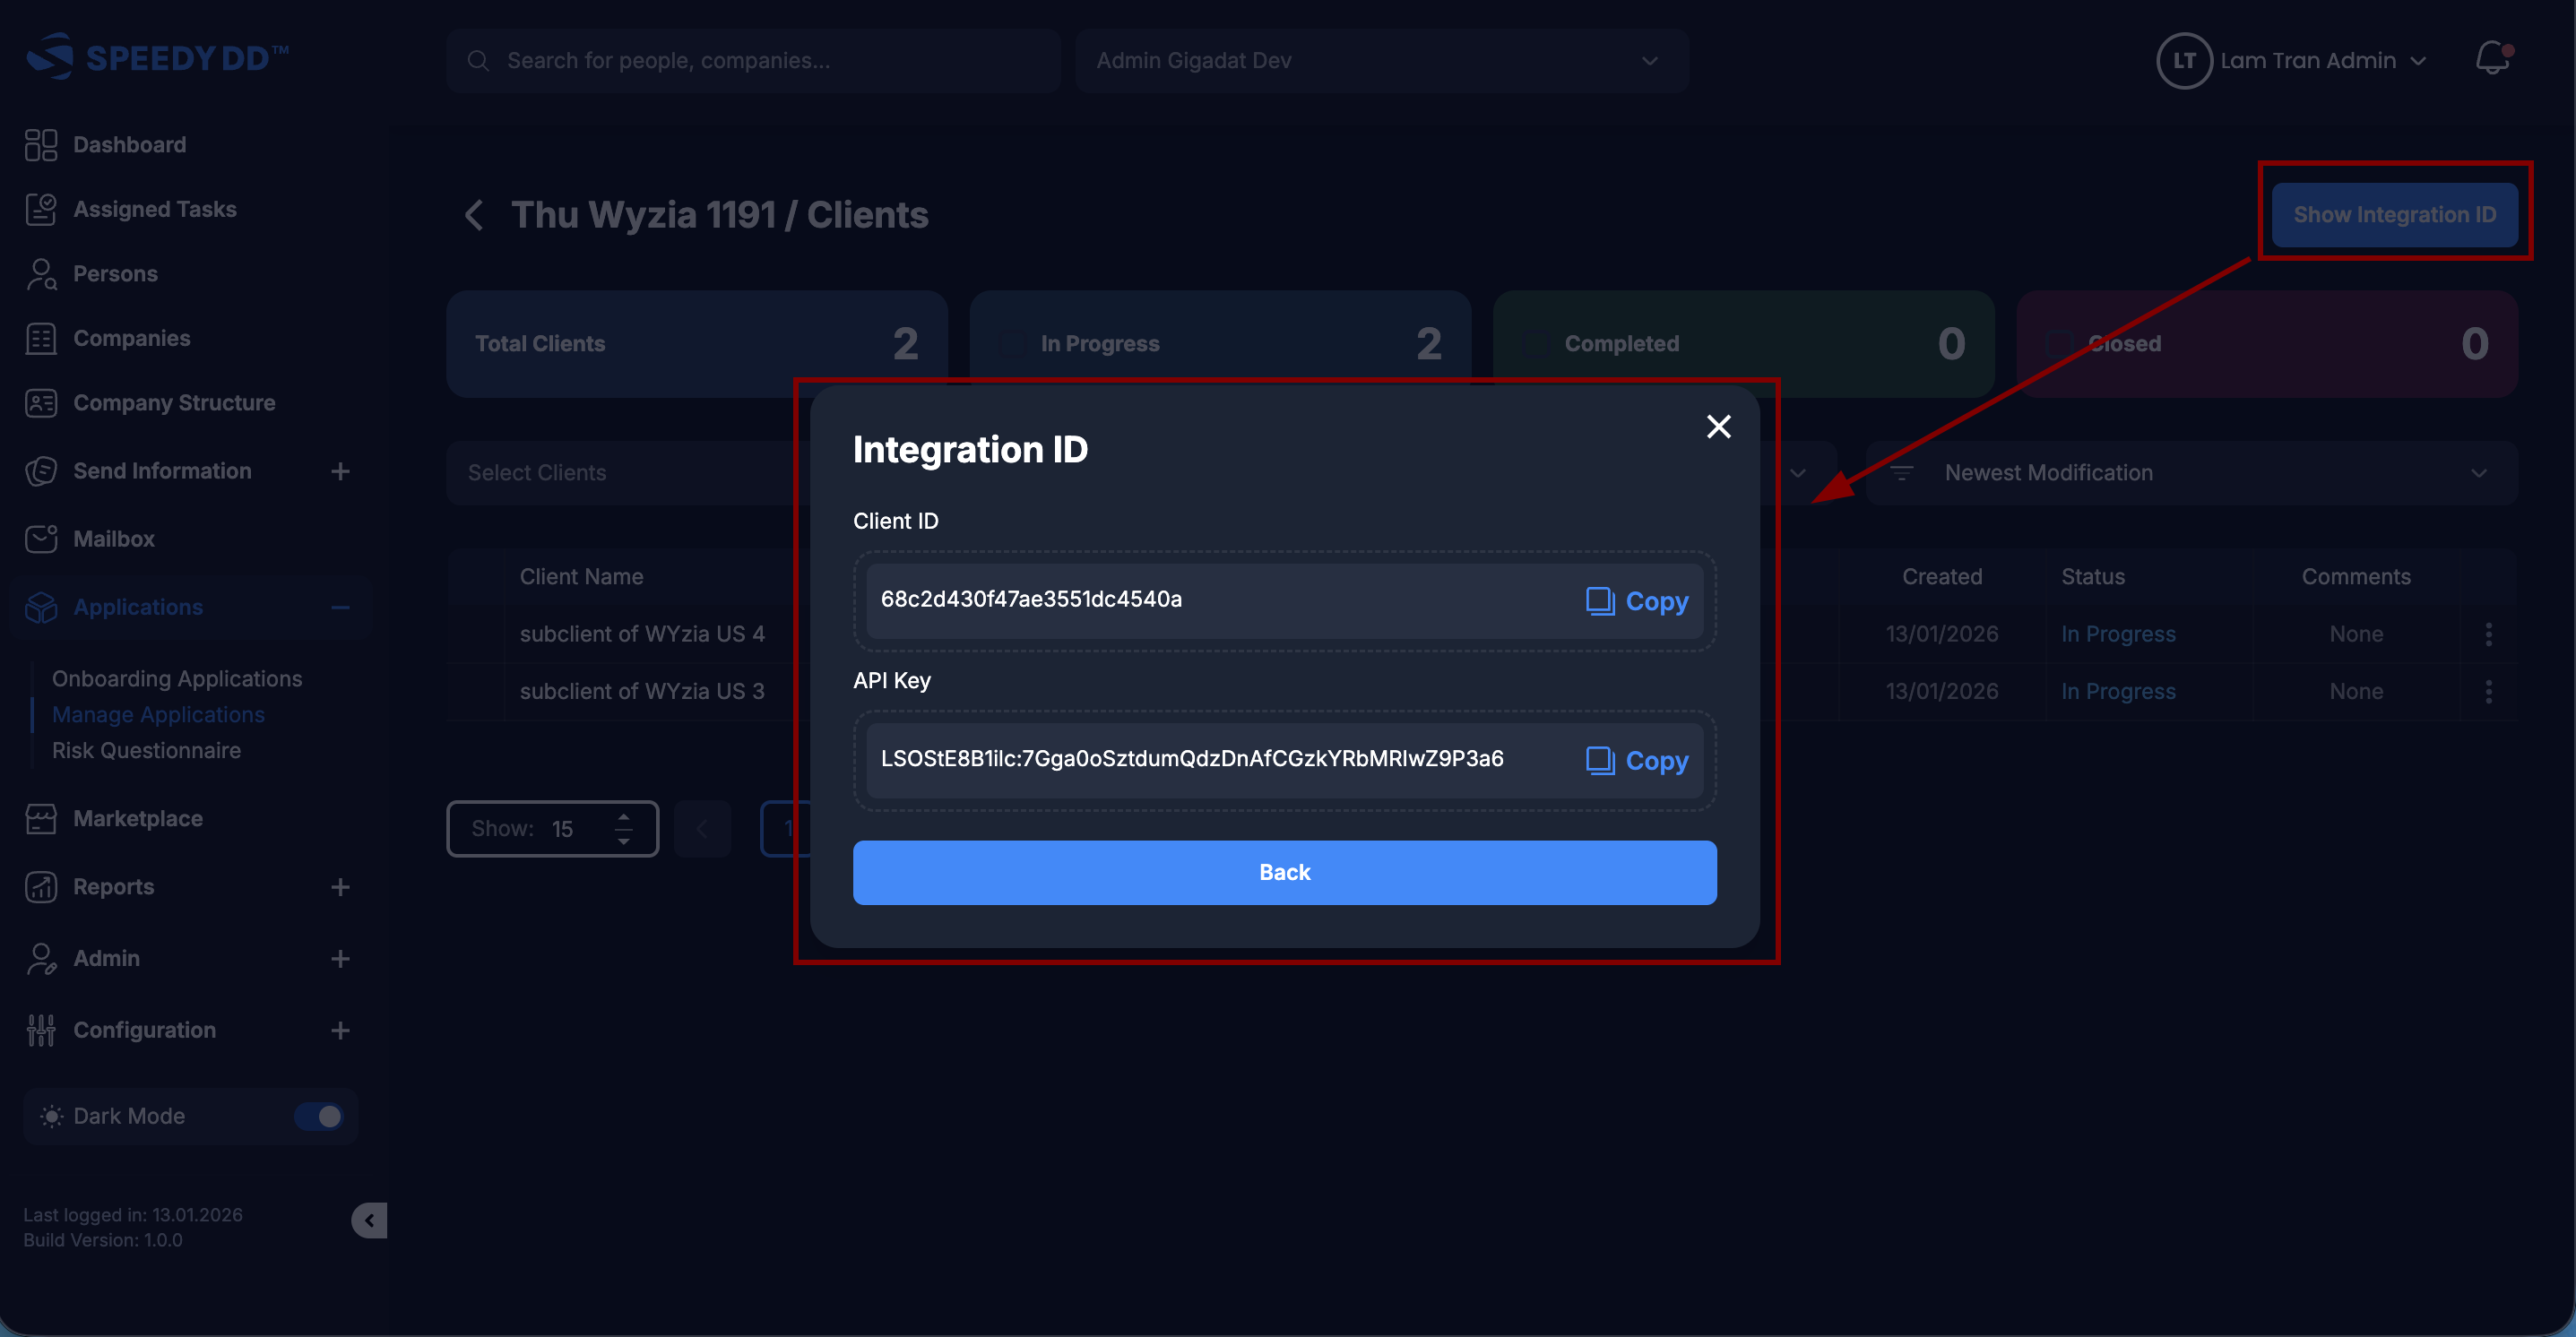Click the back arrow beside Thu Wyzia
The width and height of the screenshot is (2576, 1337).
[x=475, y=215]
